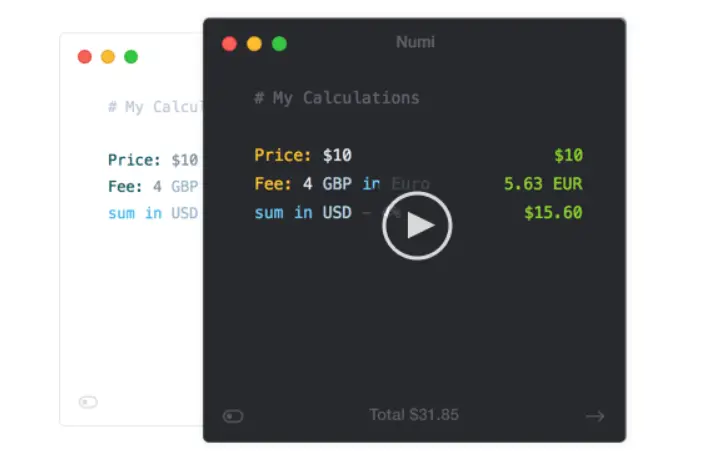Click the Total $31.85 label
The width and height of the screenshot is (710, 476).
coord(414,414)
